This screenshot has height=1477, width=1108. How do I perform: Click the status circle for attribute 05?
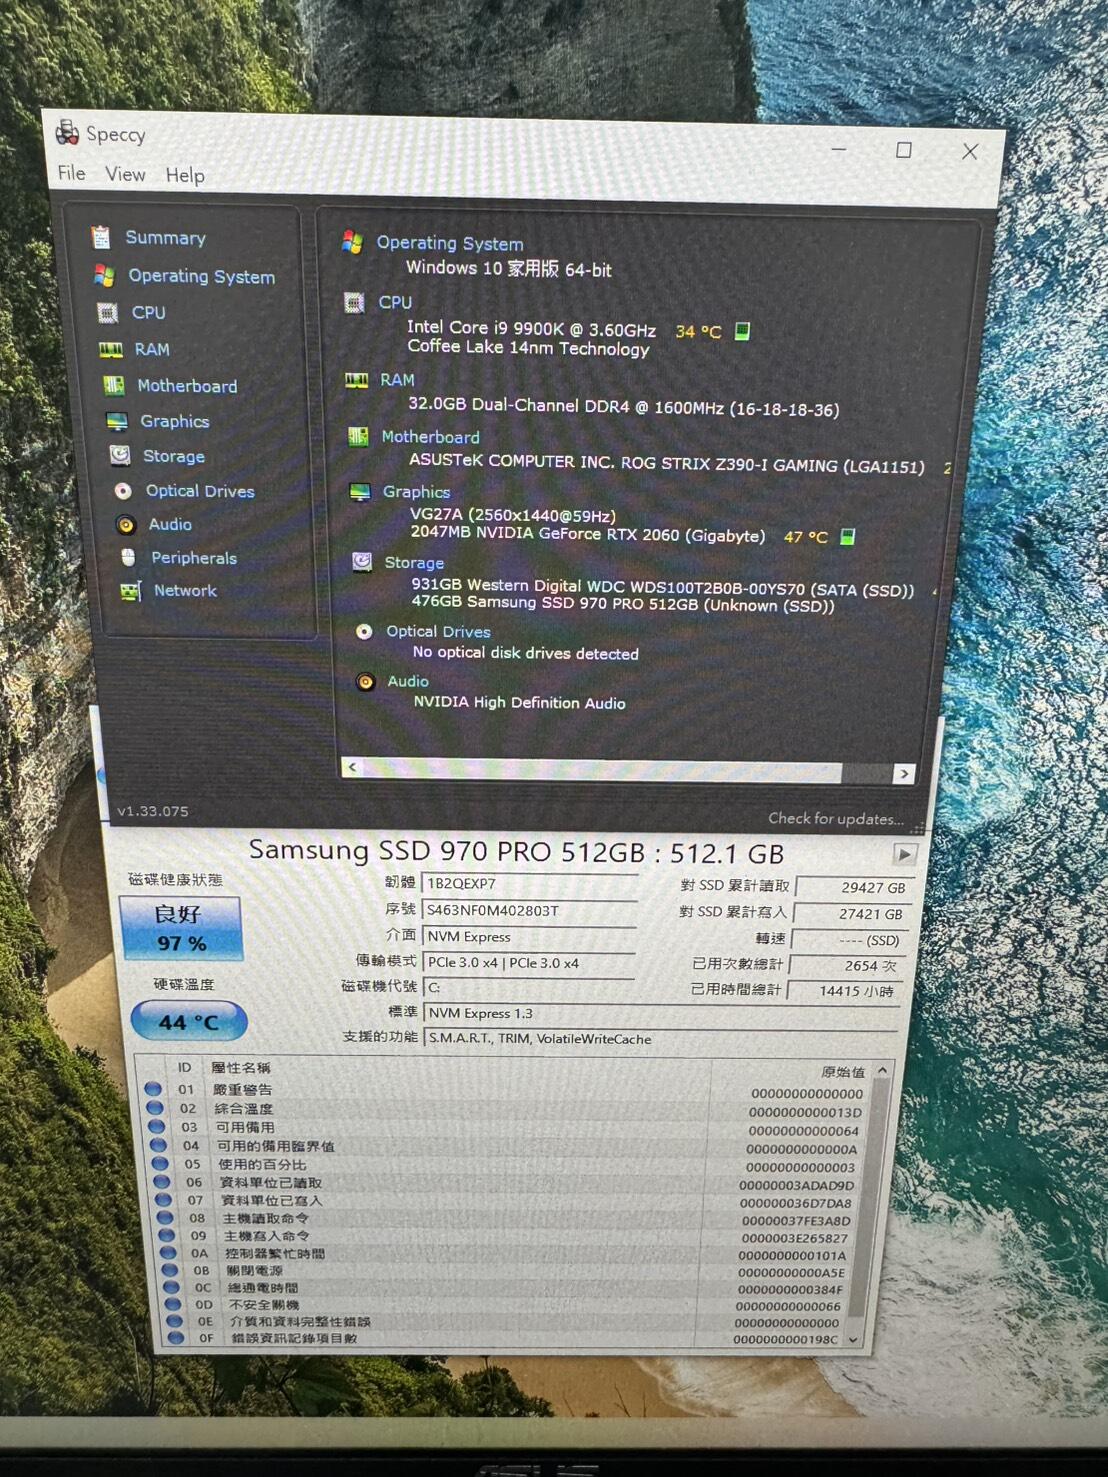(160, 1163)
